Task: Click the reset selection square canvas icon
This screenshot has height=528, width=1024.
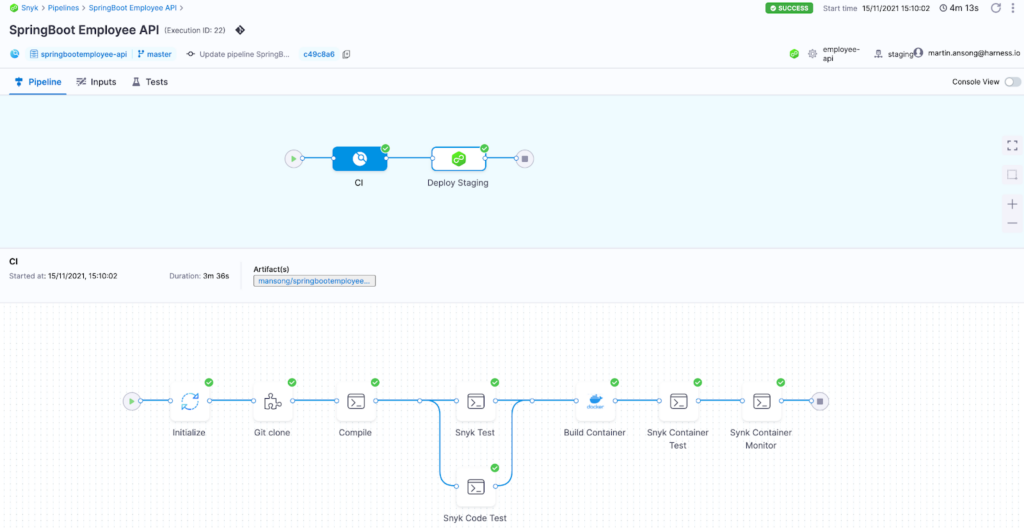Action: 1012,174
